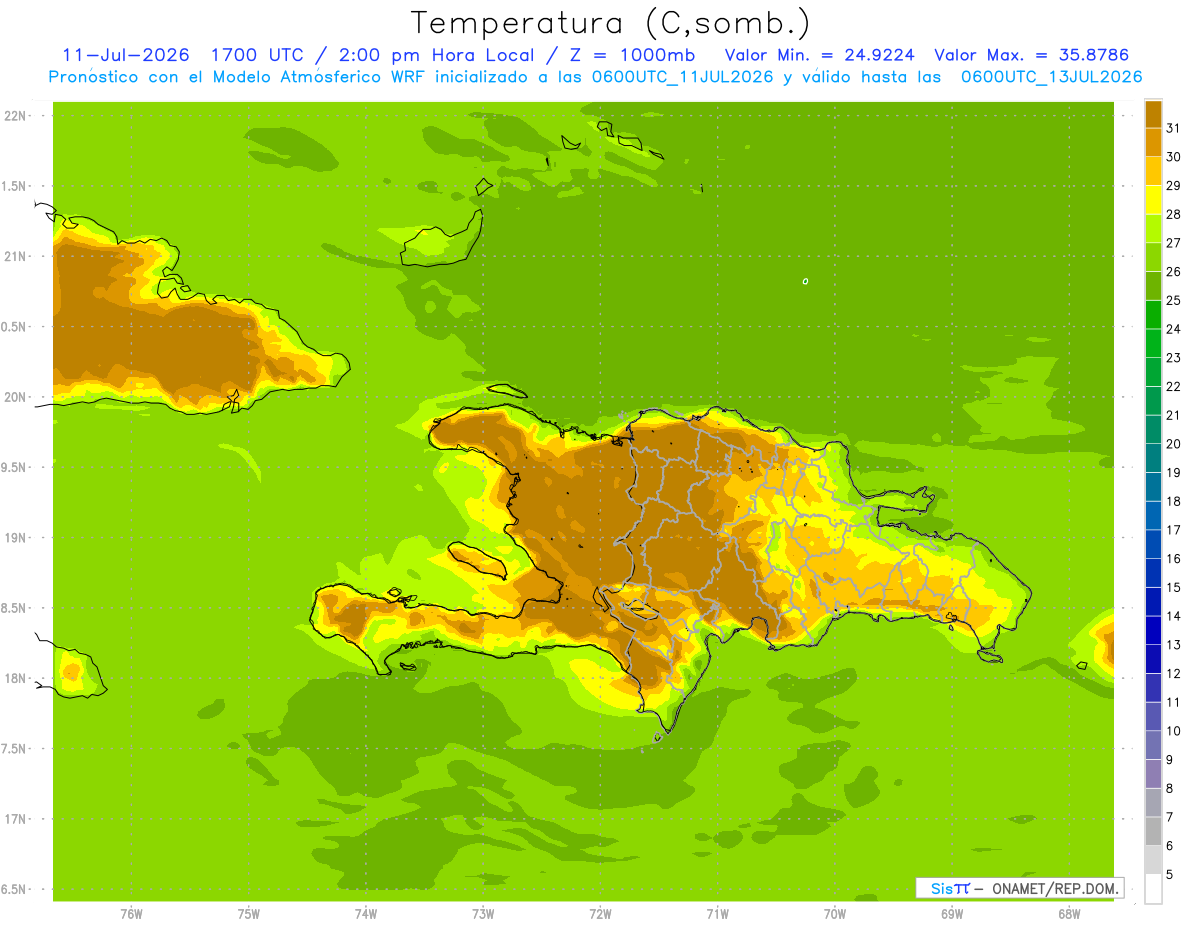The width and height of the screenshot is (1200, 927).
Task: Click the colorbar value '11'
Action: (x=1173, y=702)
